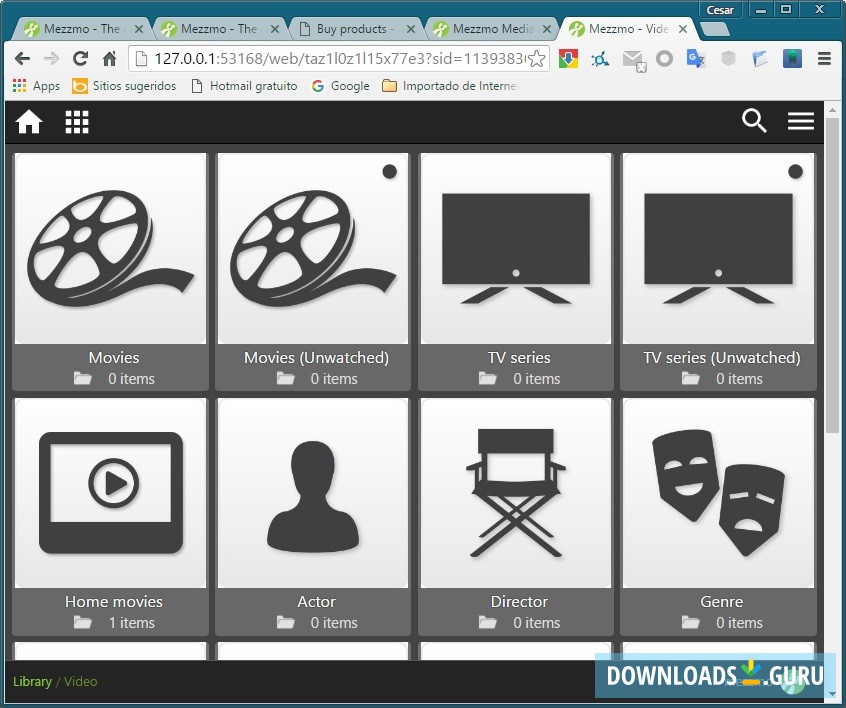Toggle the unwatched badge on Movies (Unwatched)
The image size is (846, 708).
point(387,172)
